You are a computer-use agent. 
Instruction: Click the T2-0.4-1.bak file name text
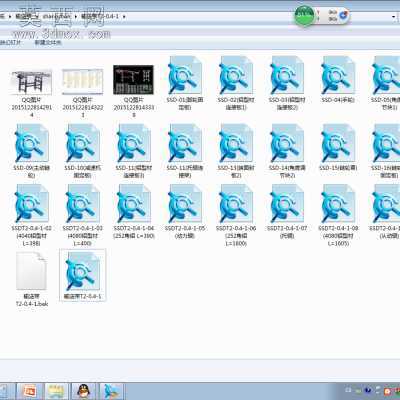click(x=32, y=300)
